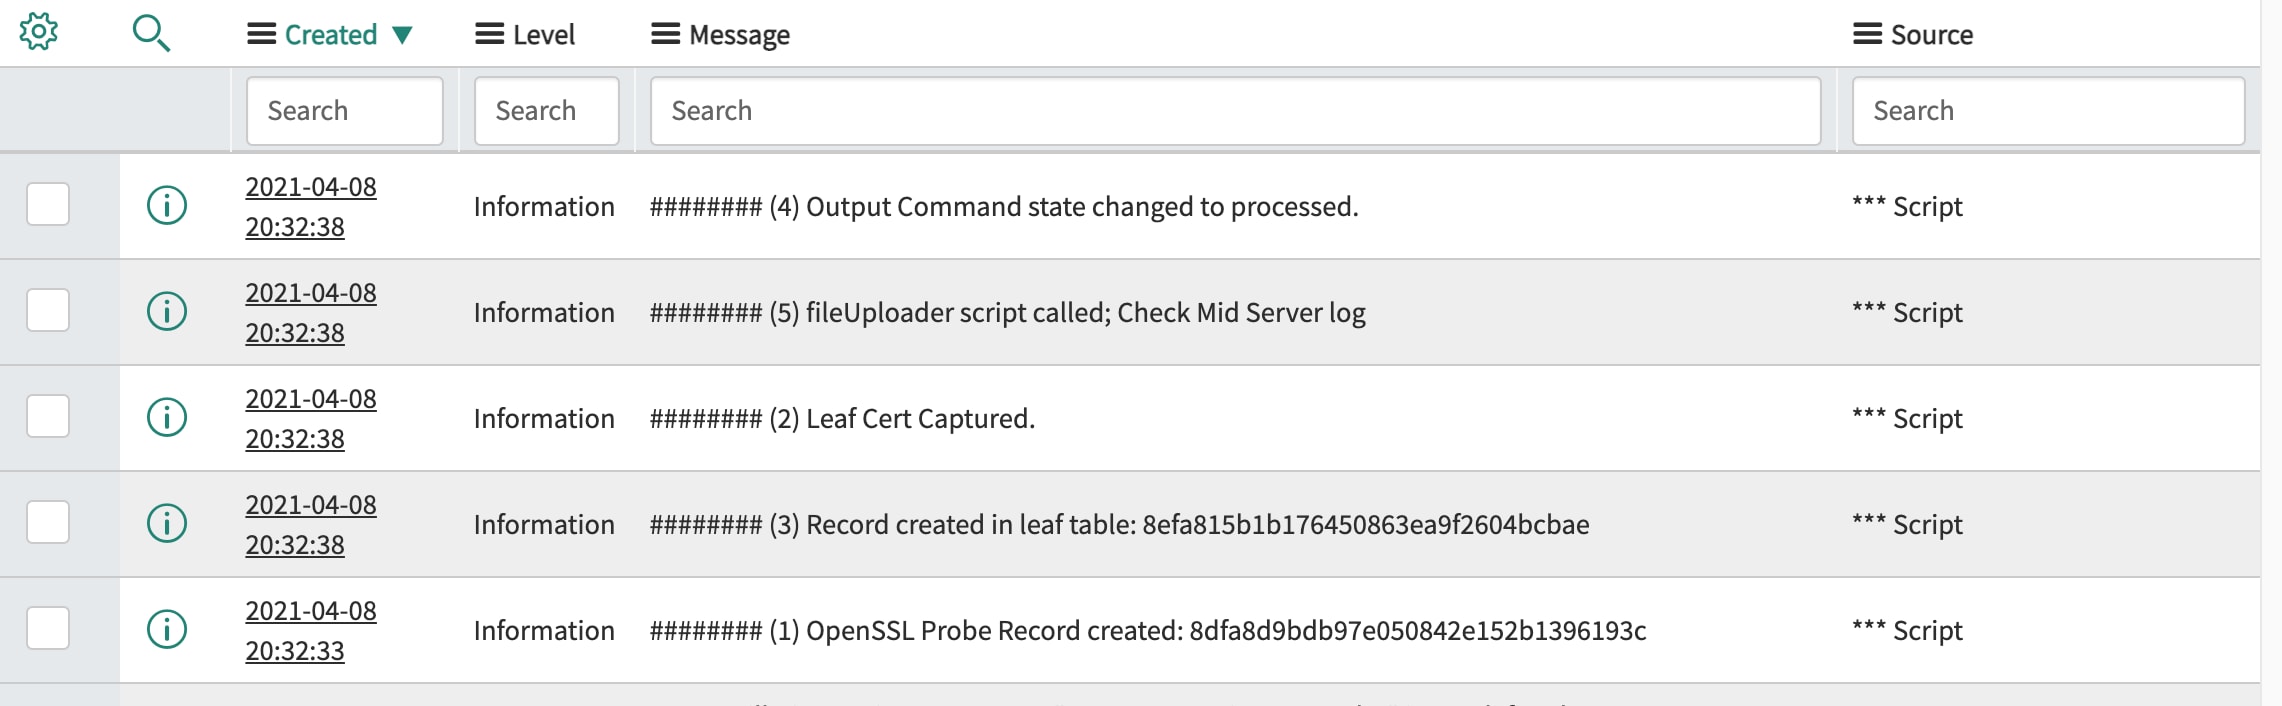Check the OpenSSL Probe row checkbox

point(48,630)
